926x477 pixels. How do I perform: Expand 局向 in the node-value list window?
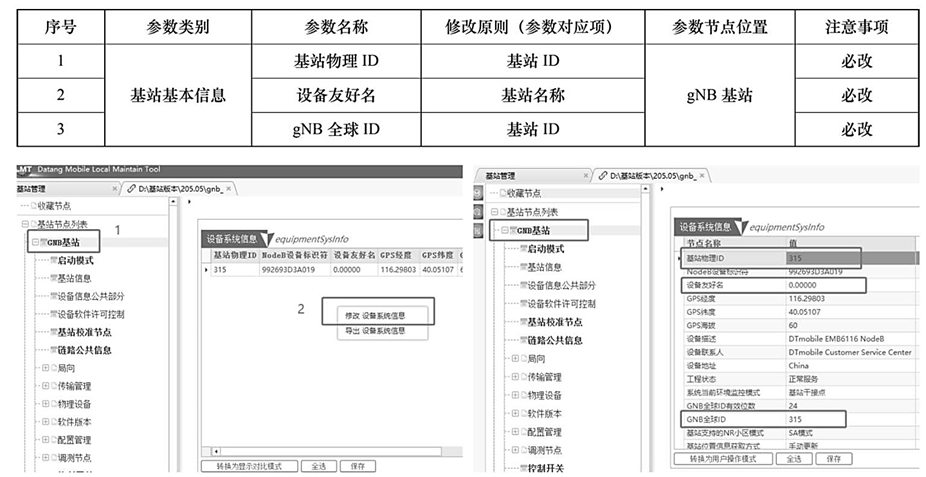516,359
